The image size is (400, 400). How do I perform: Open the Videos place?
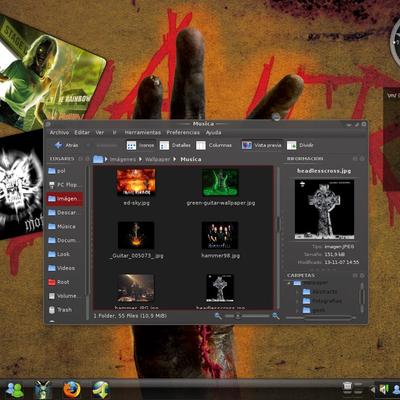(65, 268)
